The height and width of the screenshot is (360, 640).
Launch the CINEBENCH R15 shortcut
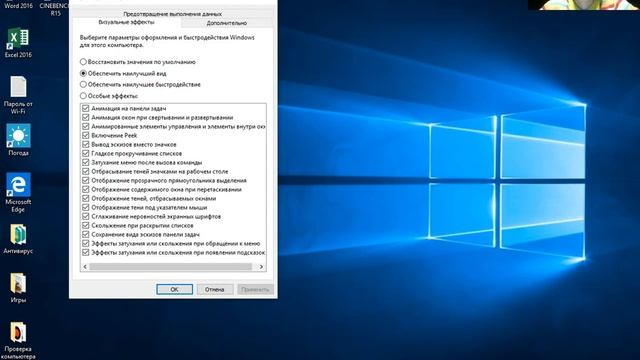point(55,8)
